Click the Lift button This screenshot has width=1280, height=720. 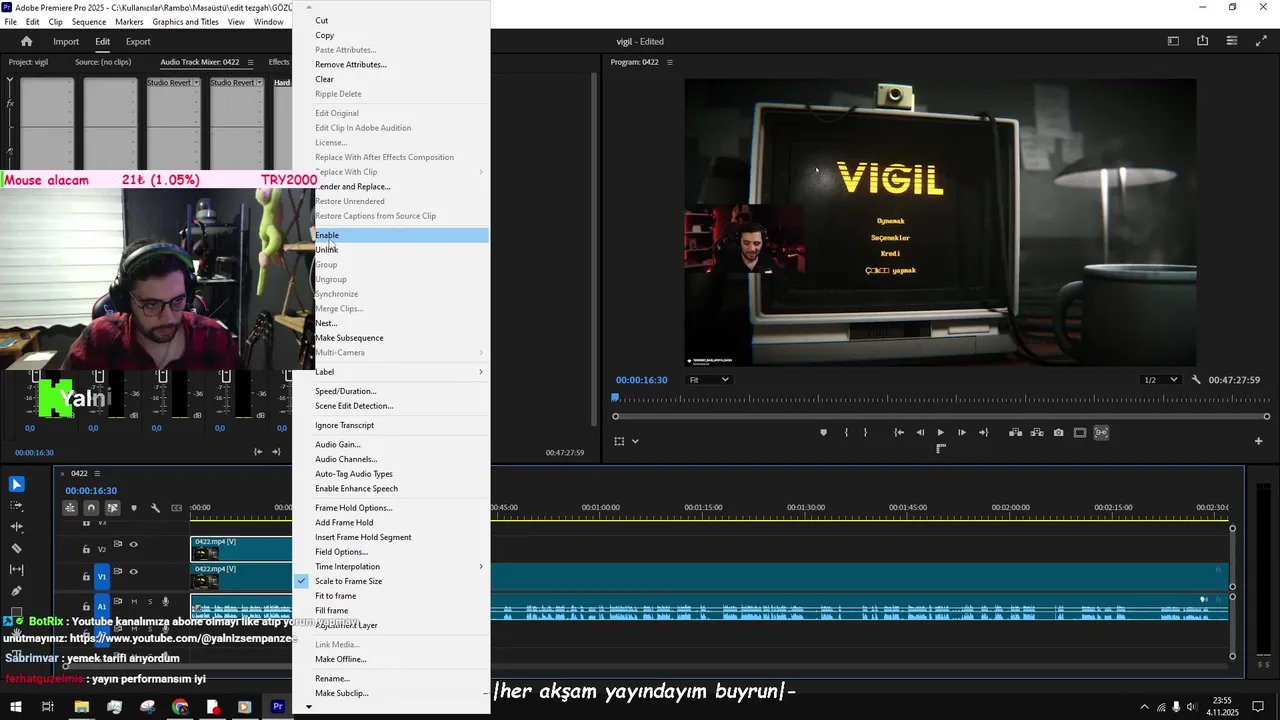click(1015, 433)
